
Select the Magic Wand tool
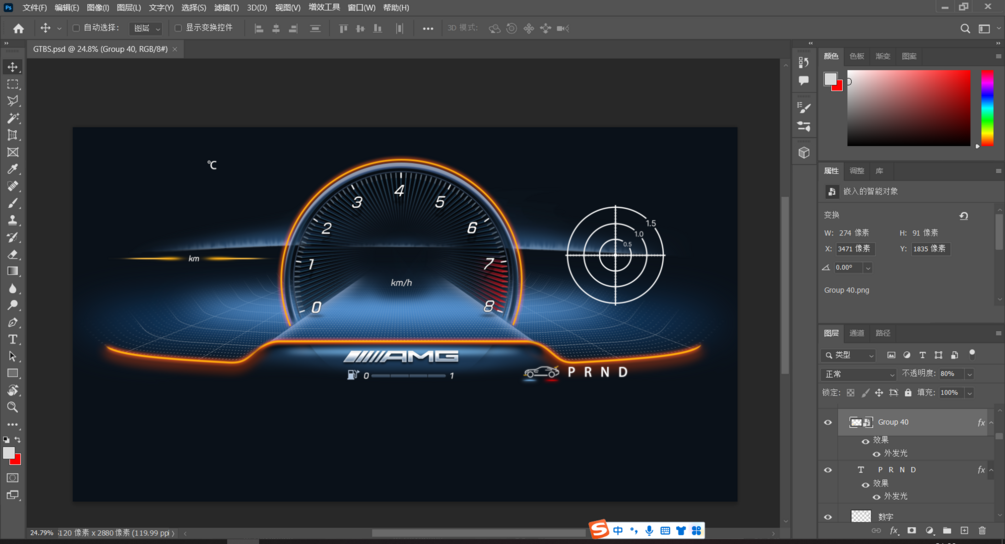click(12, 118)
